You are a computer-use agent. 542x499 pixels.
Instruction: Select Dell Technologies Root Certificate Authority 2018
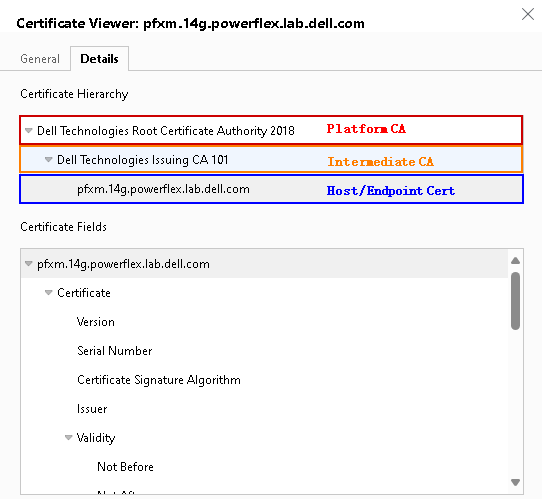point(166,131)
